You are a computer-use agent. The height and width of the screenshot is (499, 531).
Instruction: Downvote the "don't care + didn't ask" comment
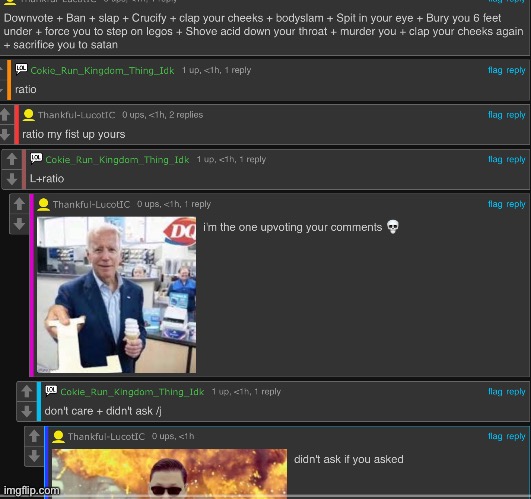pyautogui.click(x=27, y=411)
